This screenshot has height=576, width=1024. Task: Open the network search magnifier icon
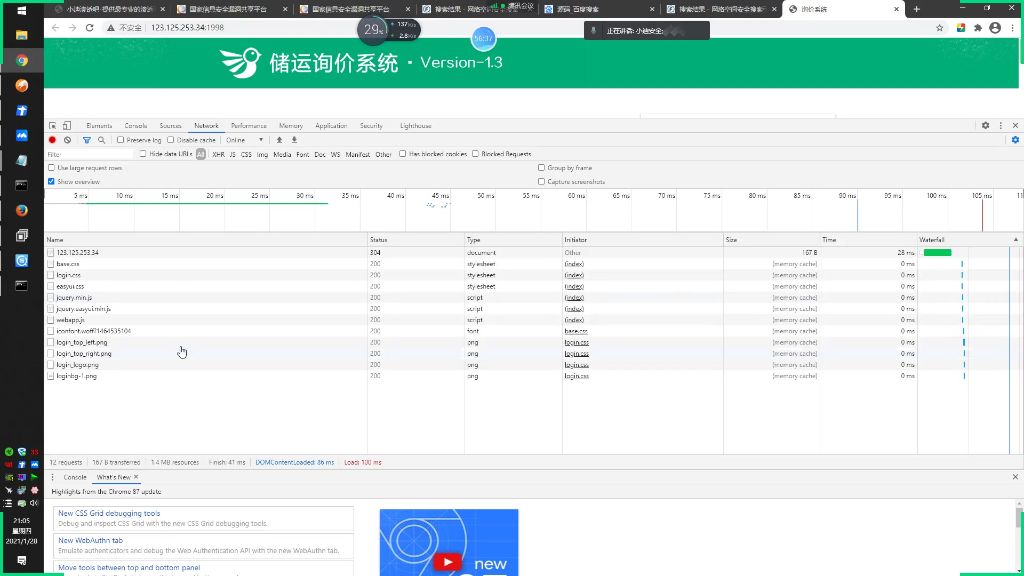101,140
